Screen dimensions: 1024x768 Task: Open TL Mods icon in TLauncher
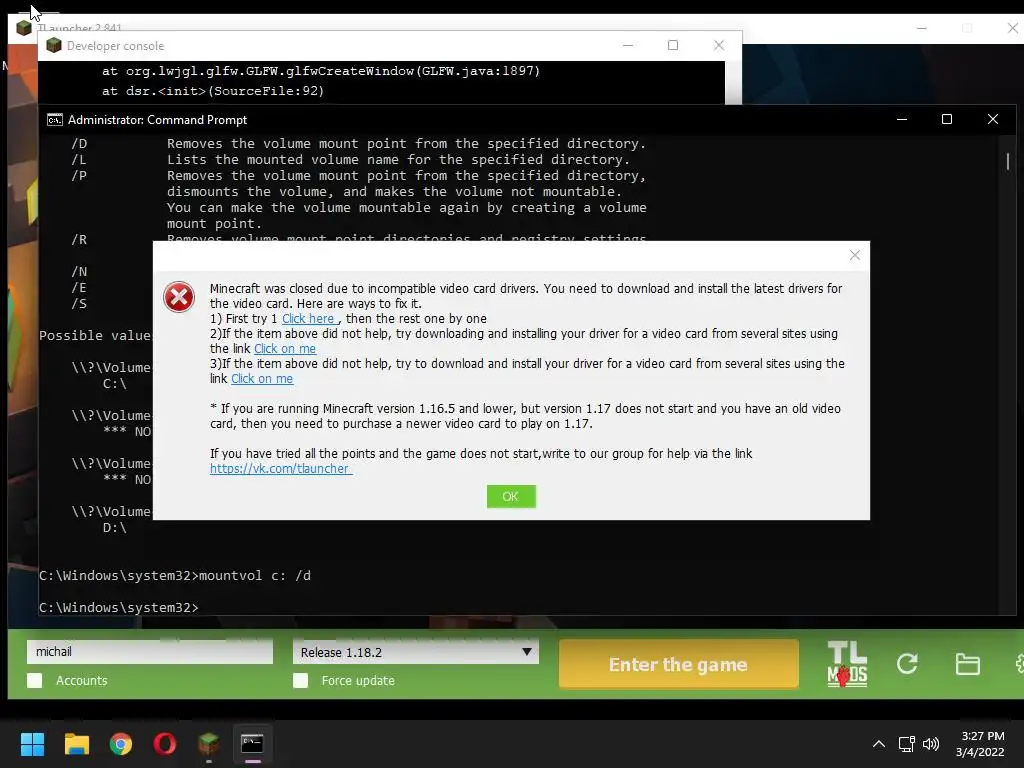pyautogui.click(x=847, y=664)
